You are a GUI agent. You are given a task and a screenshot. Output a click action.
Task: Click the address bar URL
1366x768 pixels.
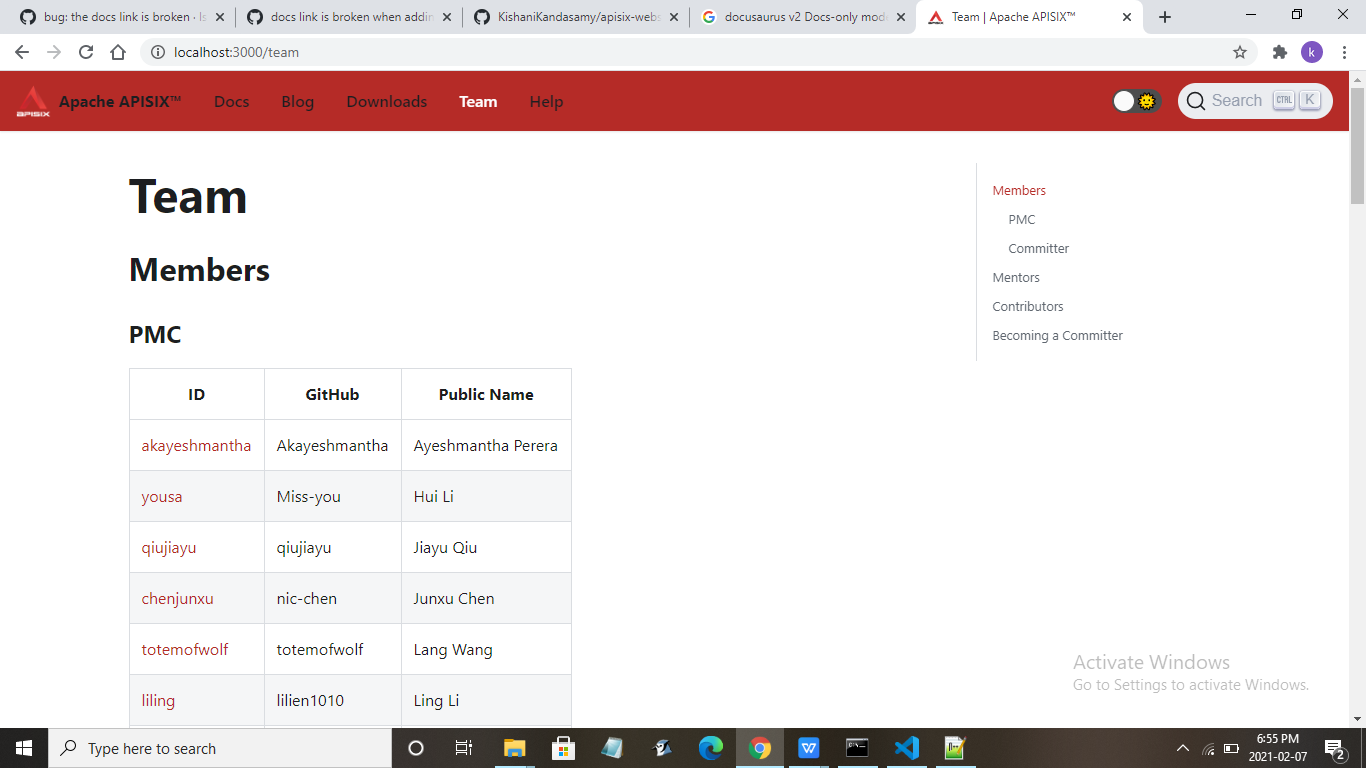(236, 52)
